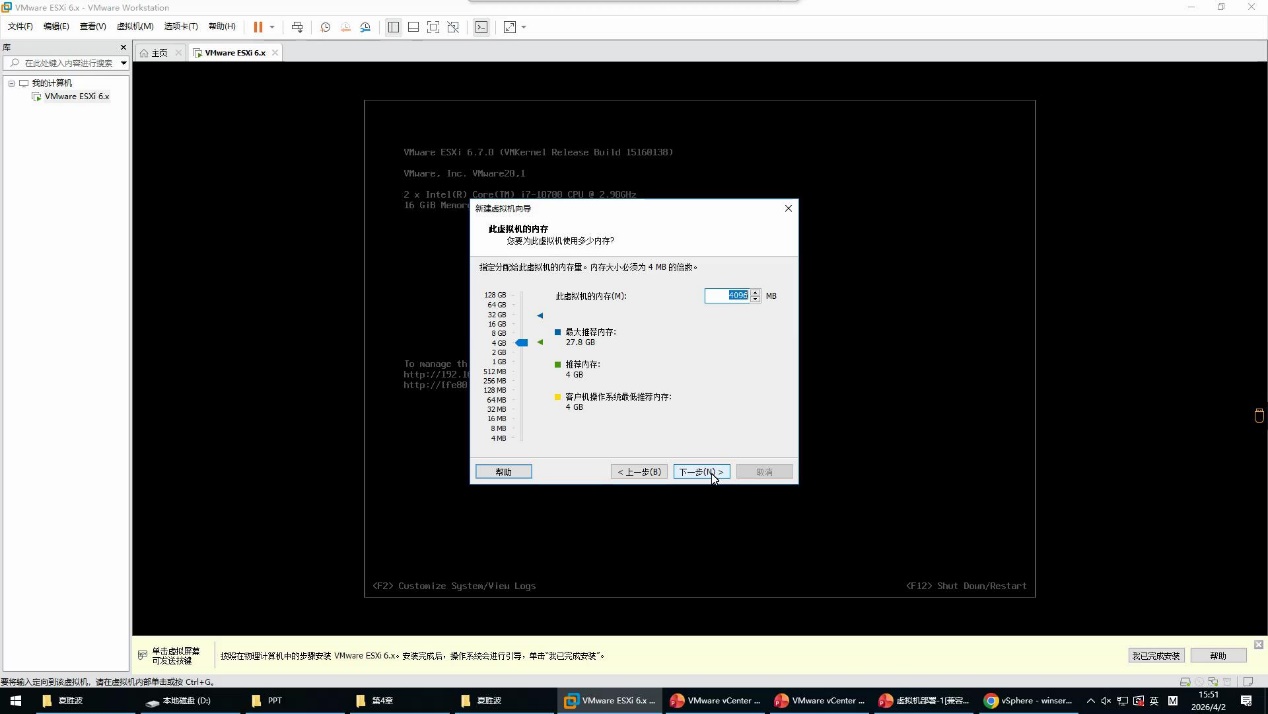
Task: Click the muted volume tray icon
Action: pyautogui.click(x=1106, y=701)
